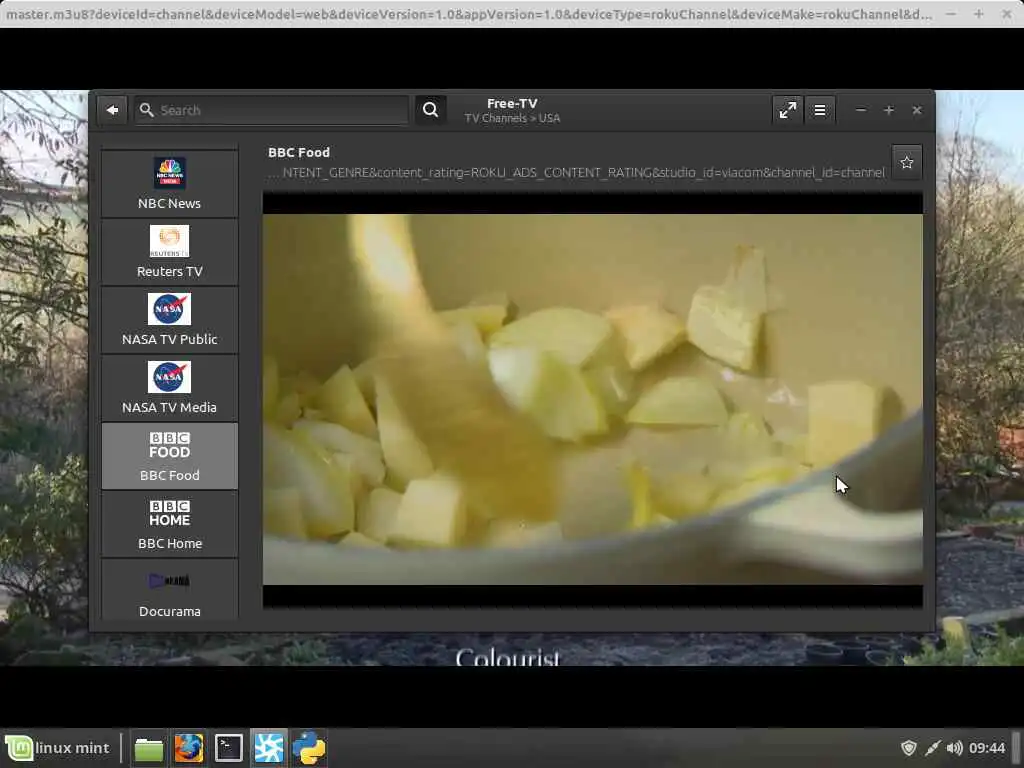This screenshot has width=1024, height=768.
Task: Open the Python app in taskbar
Action: click(309, 748)
